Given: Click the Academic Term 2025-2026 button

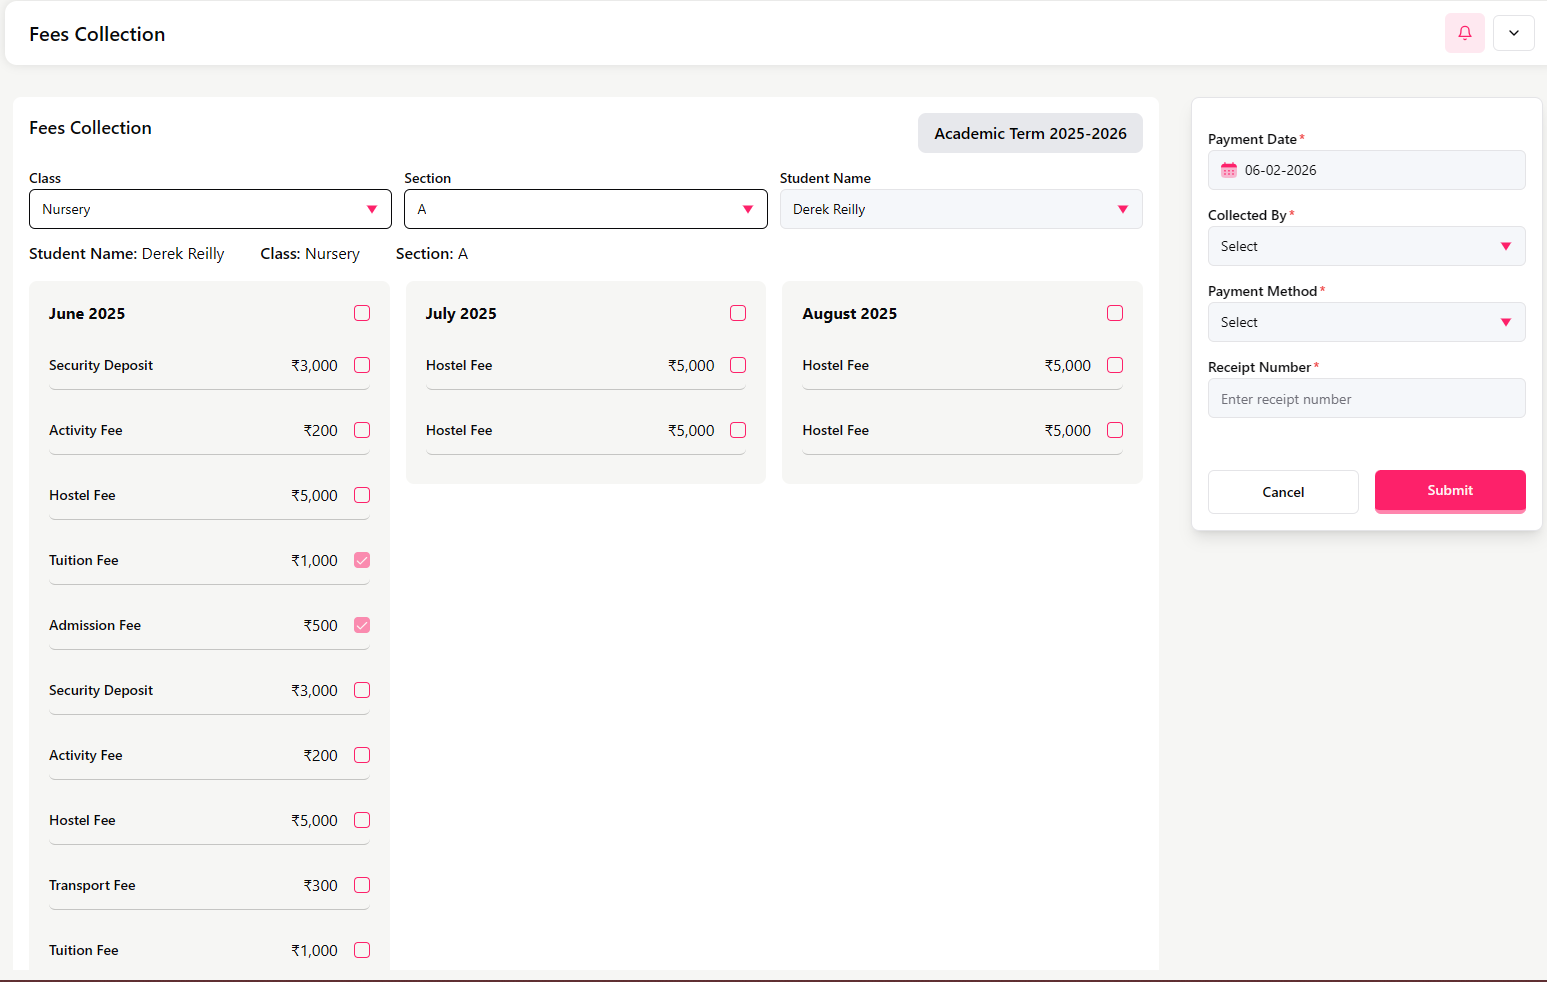Looking at the screenshot, I should [1030, 133].
